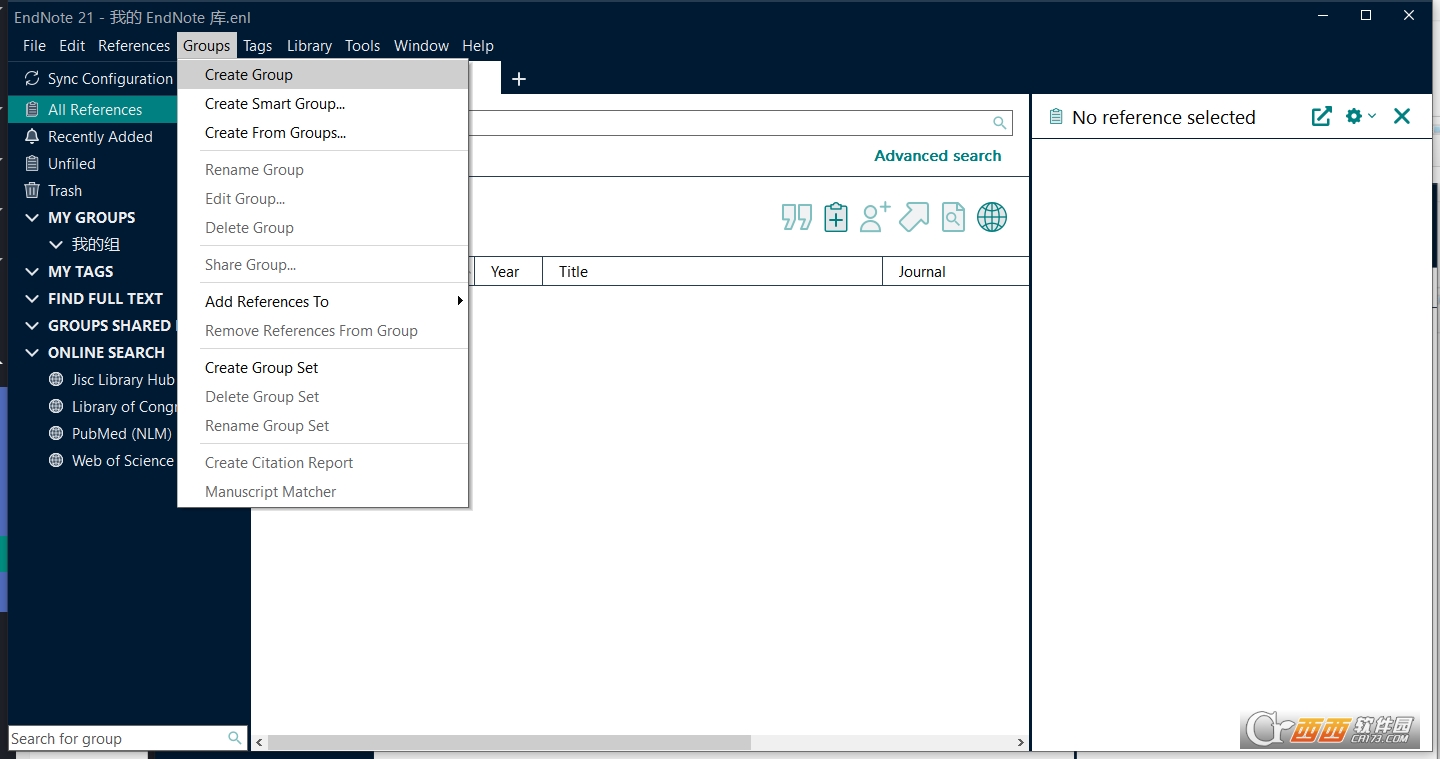Sort references by Title column header
The height and width of the screenshot is (759, 1440).
click(712, 272)
